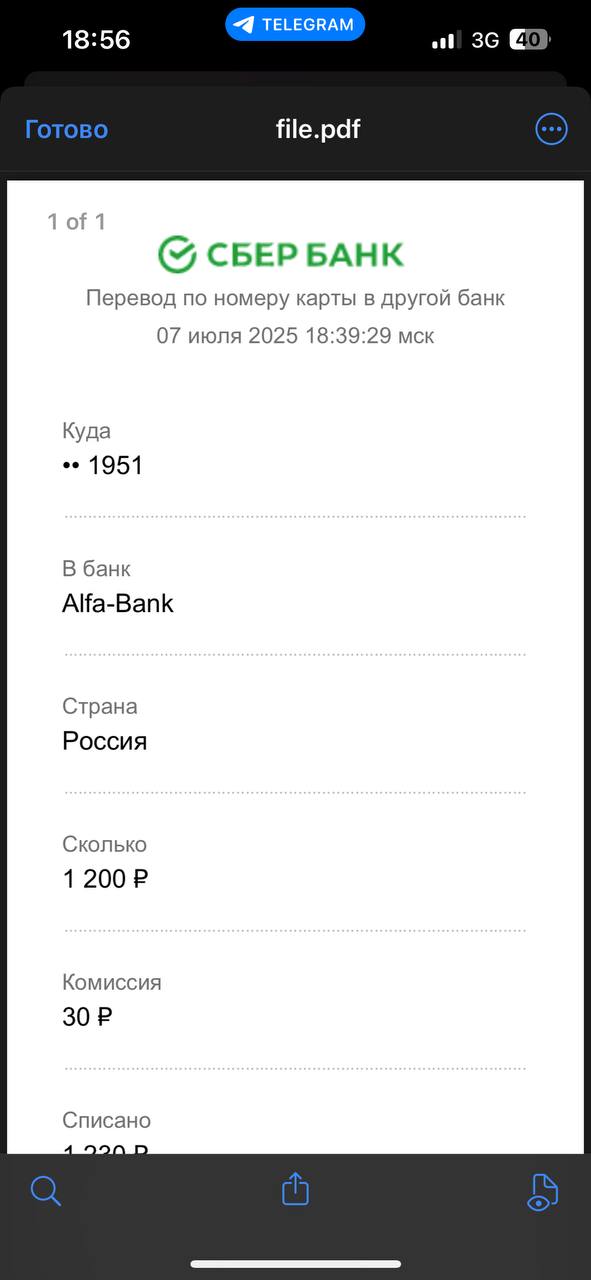
Task: Return to Telegram via status pill
Action: tap(295, 25)
